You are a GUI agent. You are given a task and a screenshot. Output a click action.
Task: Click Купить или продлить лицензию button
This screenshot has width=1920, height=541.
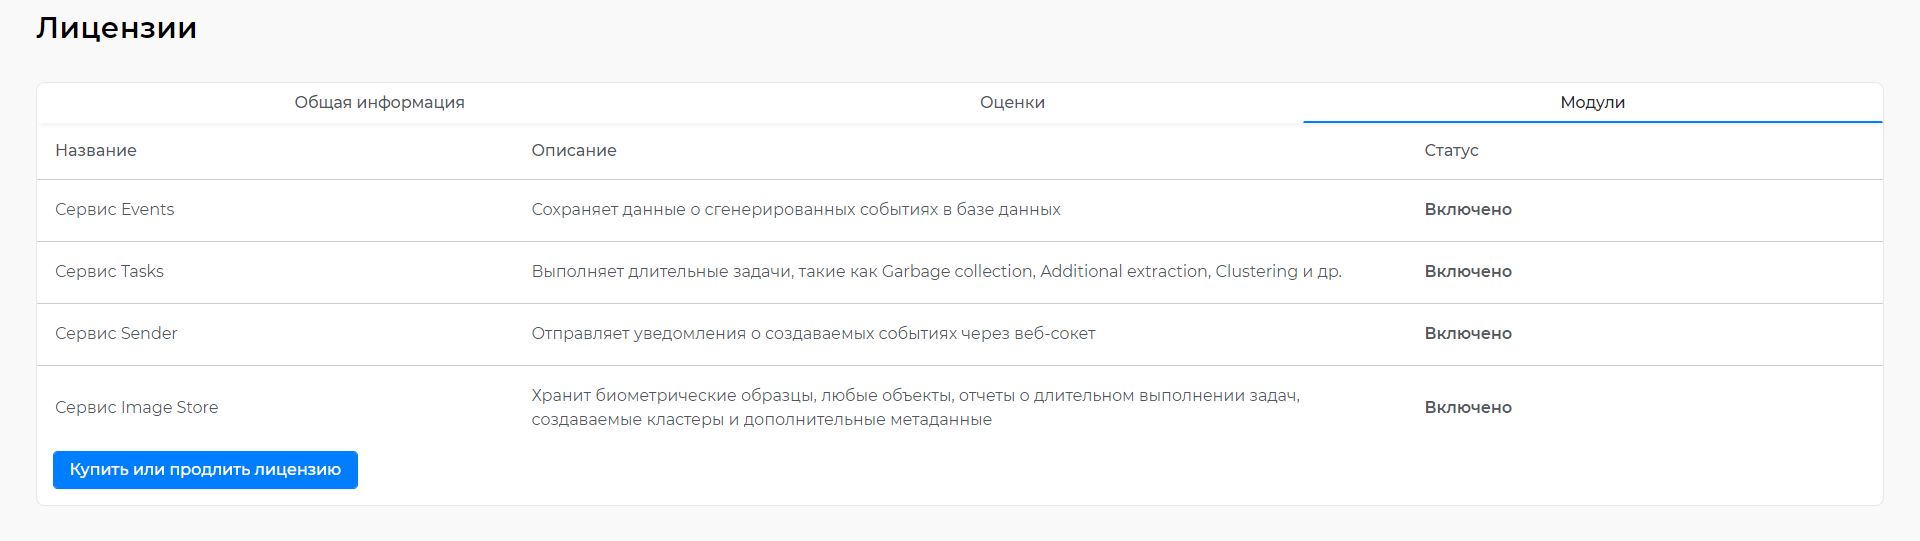pos(205,470)
